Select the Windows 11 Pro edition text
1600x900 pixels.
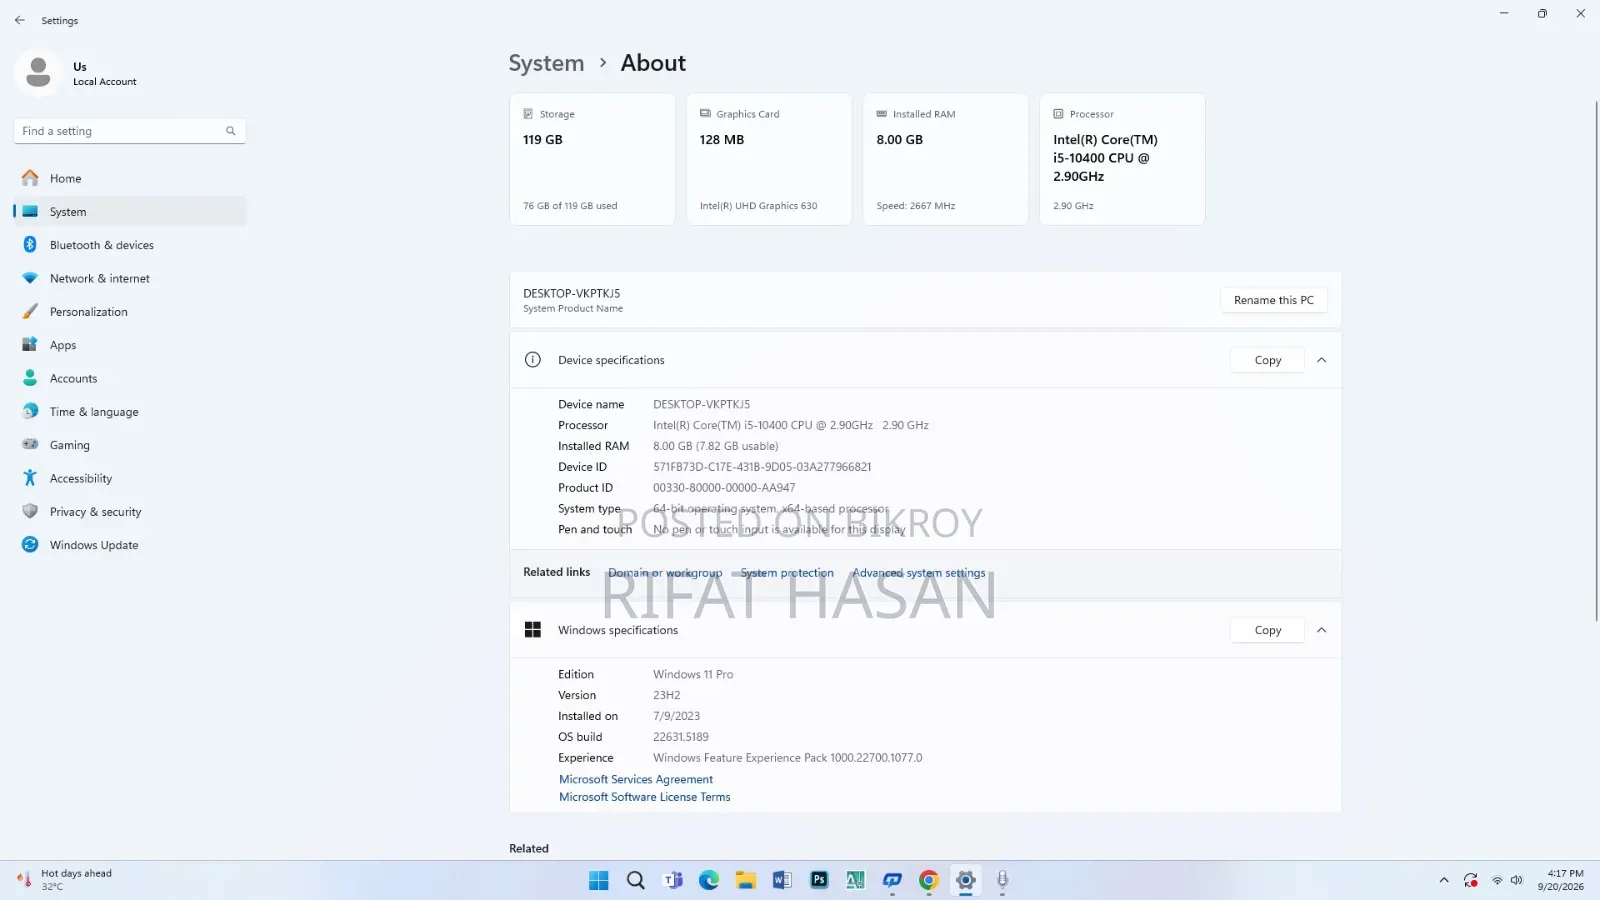(693, 675)
